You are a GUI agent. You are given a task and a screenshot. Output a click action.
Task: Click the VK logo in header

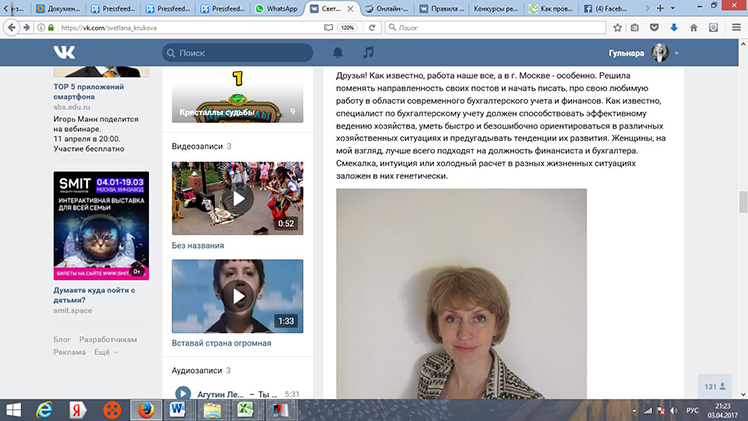tap(64, 52)
